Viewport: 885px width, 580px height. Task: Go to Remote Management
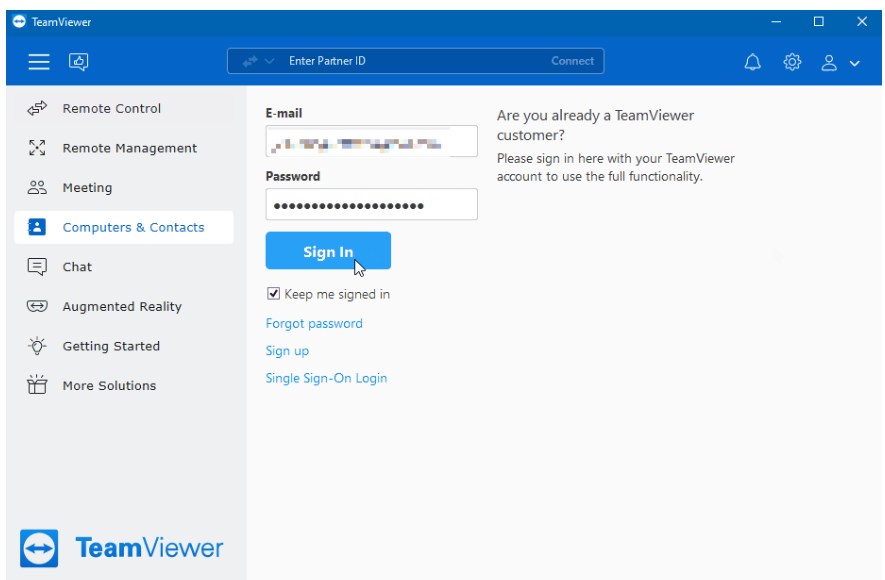[x=124, y=148]
